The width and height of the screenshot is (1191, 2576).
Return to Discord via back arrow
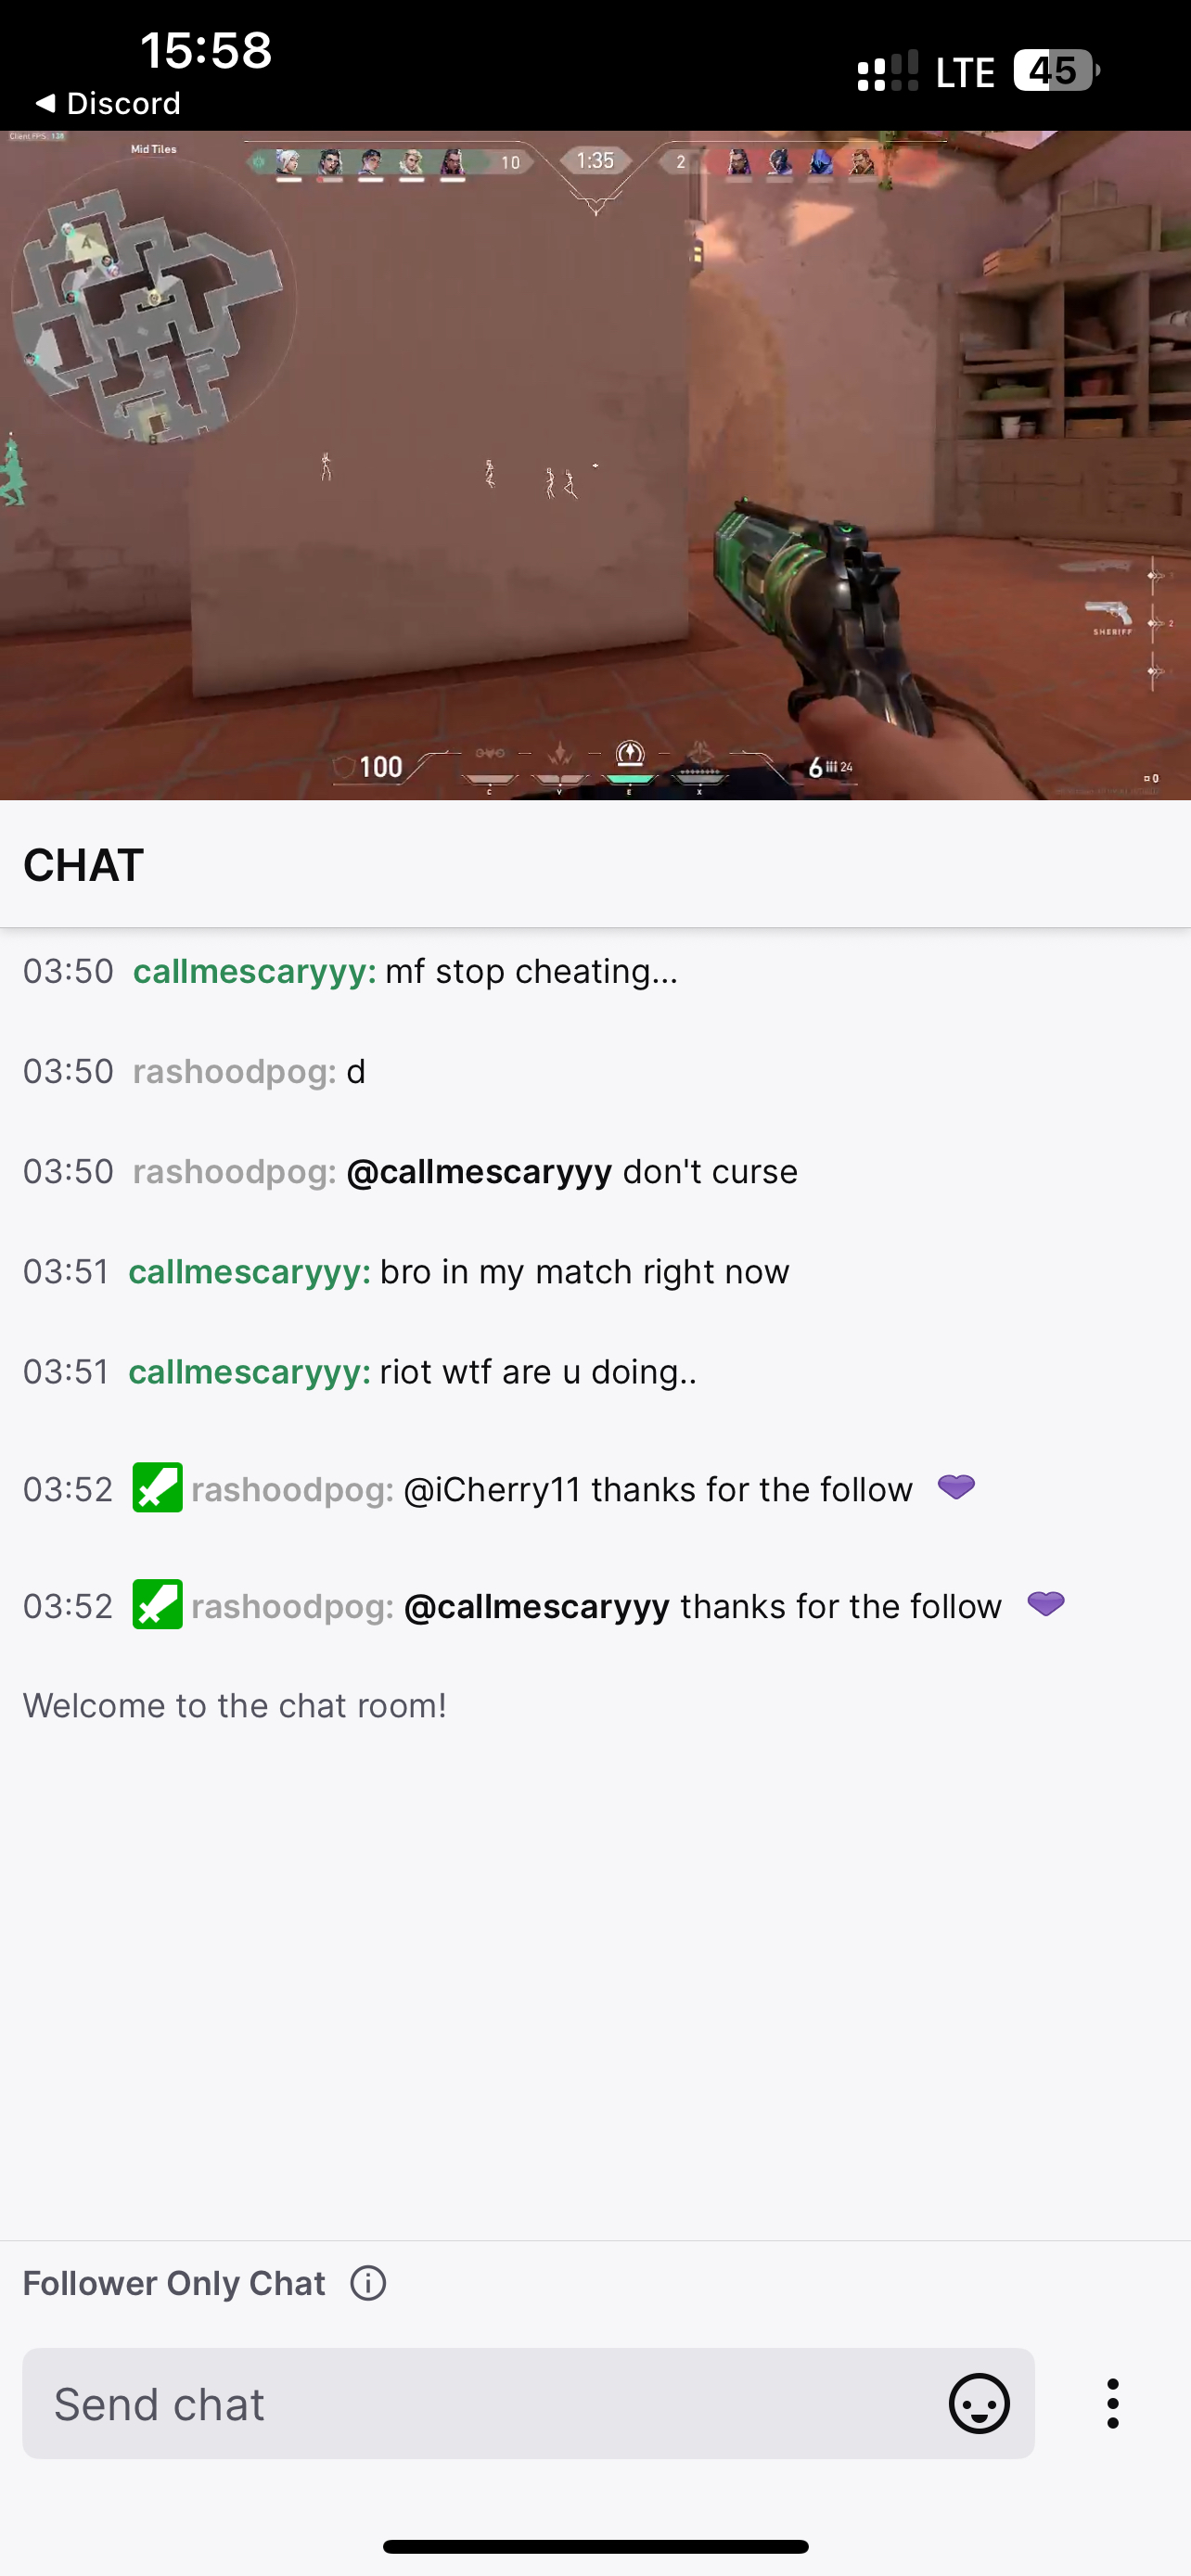coord(108,103)
